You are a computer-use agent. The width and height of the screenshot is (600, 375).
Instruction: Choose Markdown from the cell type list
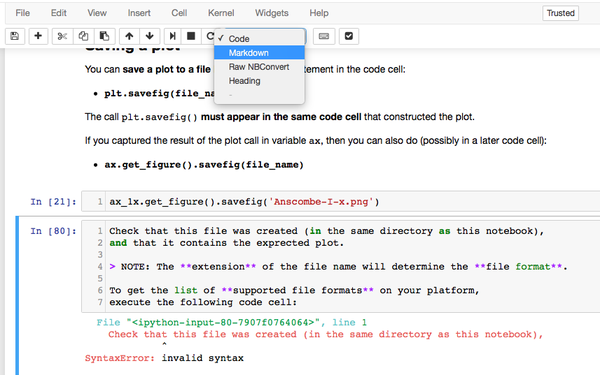(x=259, y=53)
